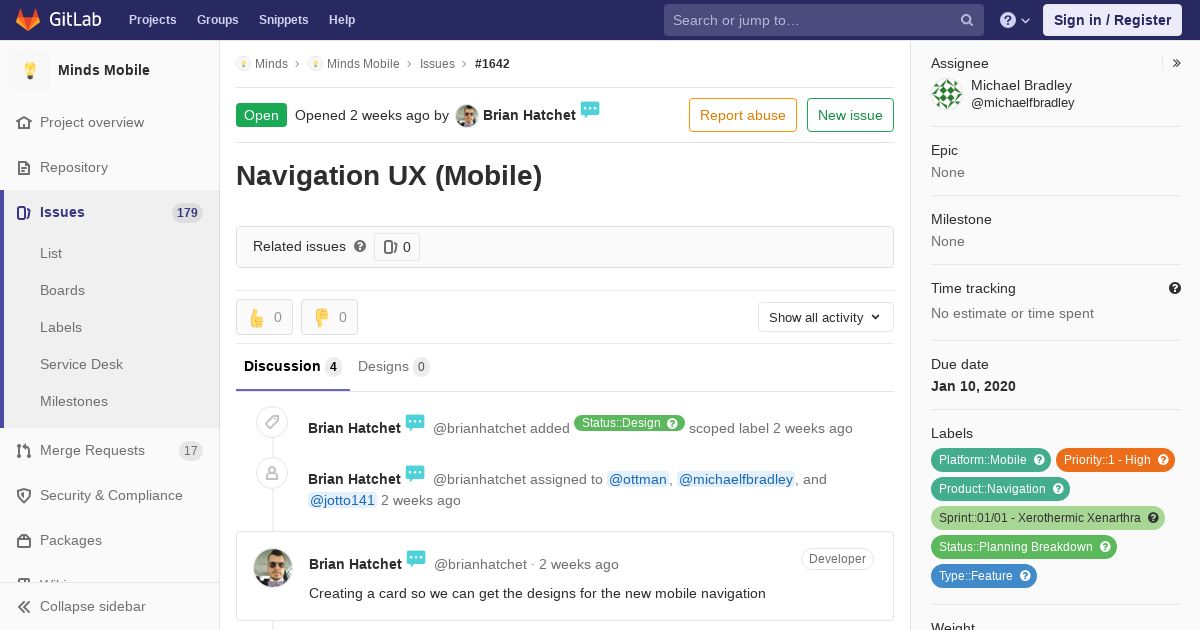Switch to the Designs tab

coord(394,367)
